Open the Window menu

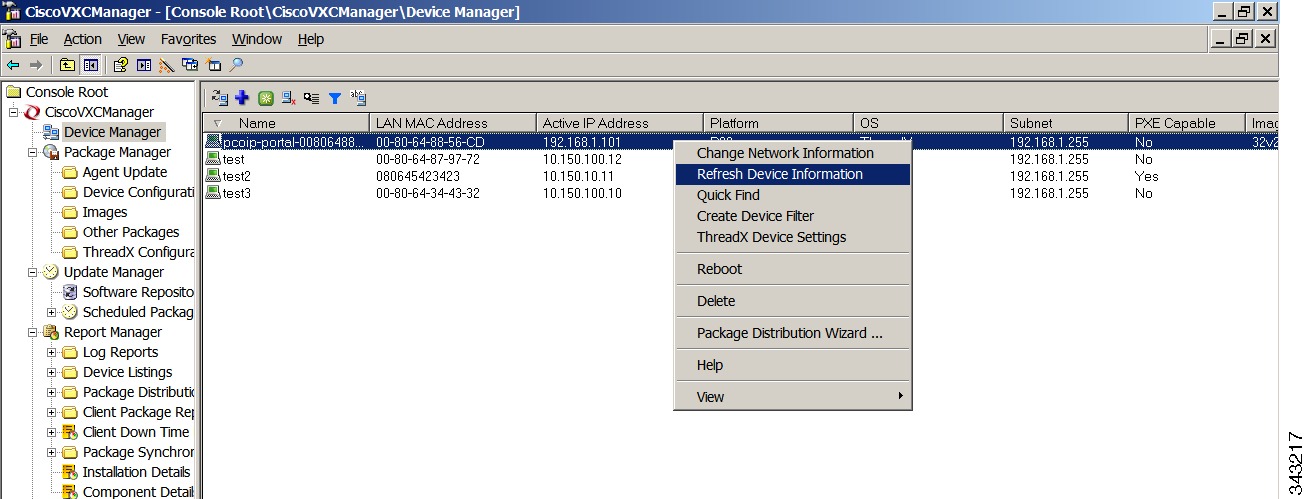pyautogui.click(x=257, y=39)
